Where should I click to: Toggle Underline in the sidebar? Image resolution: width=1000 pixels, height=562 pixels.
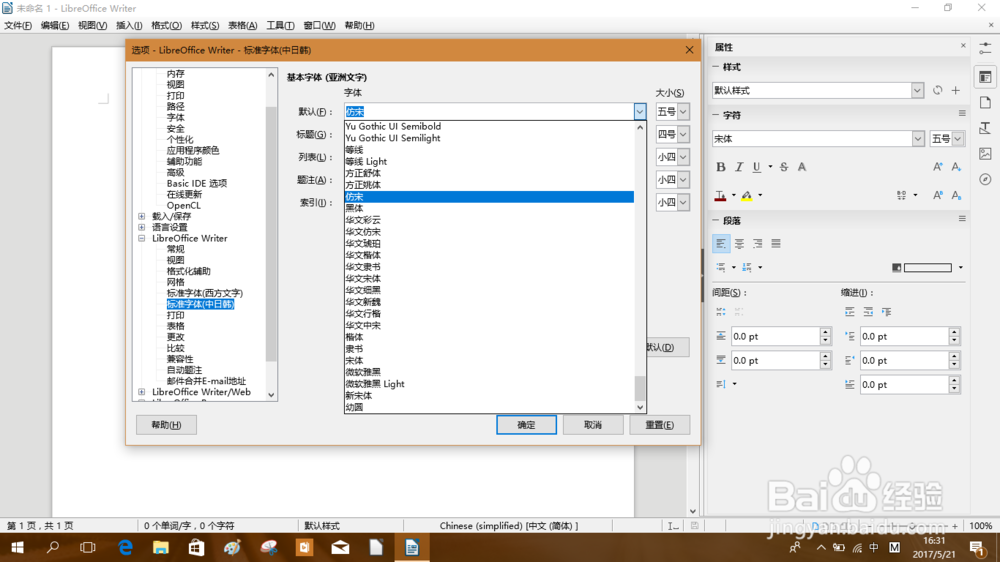tap(756, 167)
